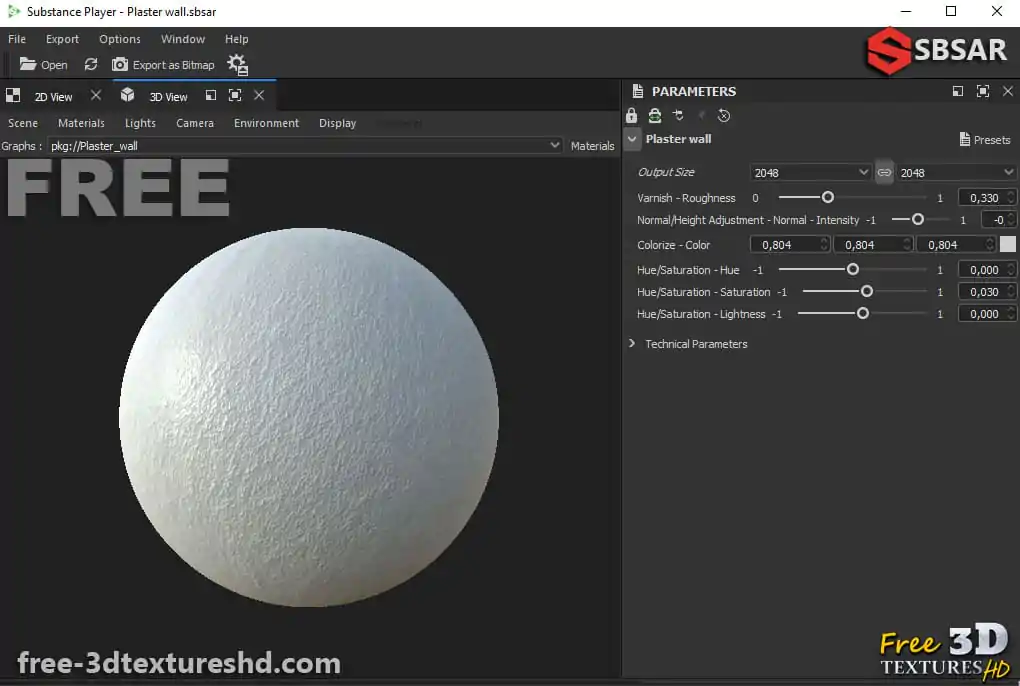Undock the 3D View panel
Viewport: 1020px width, 686px height.
pyautogui.click(x=211, y=96)
